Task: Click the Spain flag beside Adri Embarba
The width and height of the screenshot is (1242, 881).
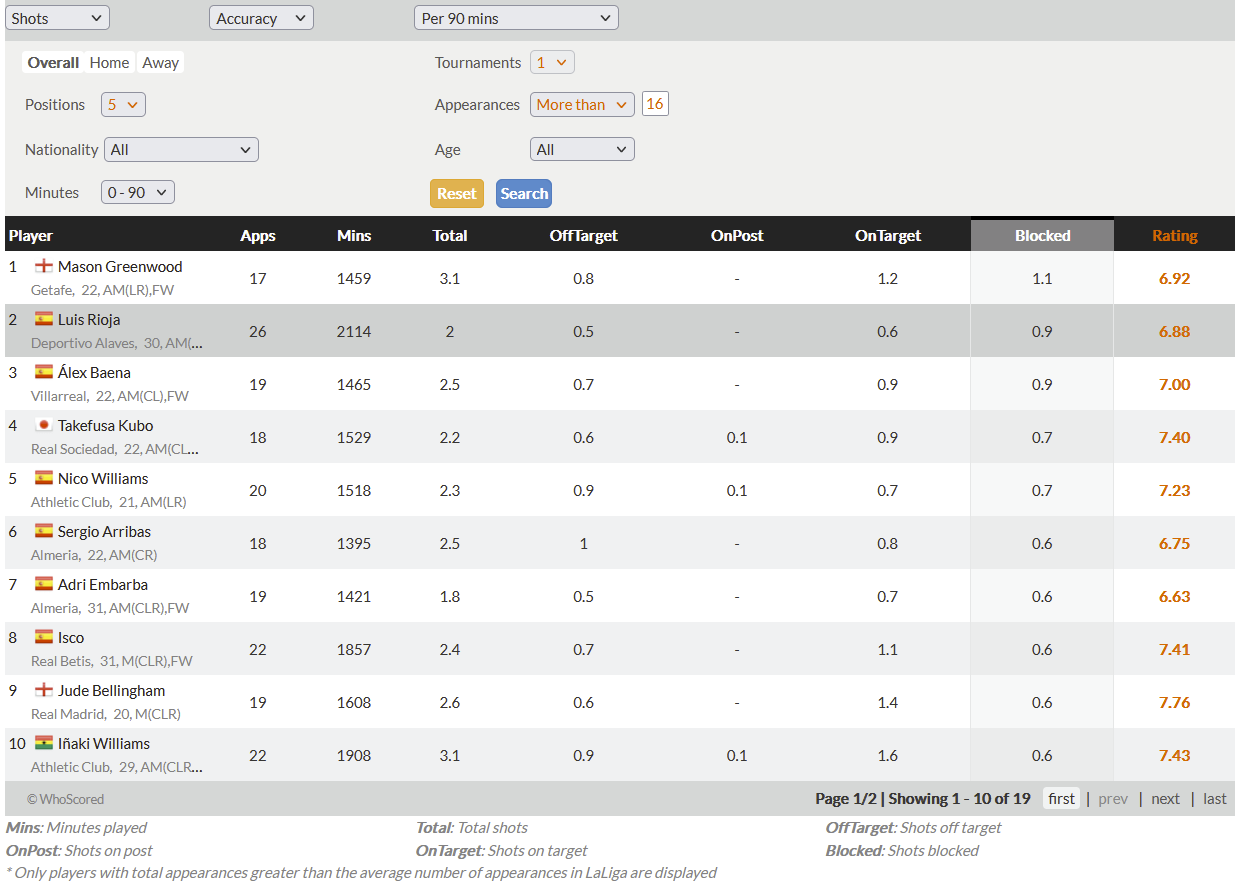Action: (x=44, y=584)
